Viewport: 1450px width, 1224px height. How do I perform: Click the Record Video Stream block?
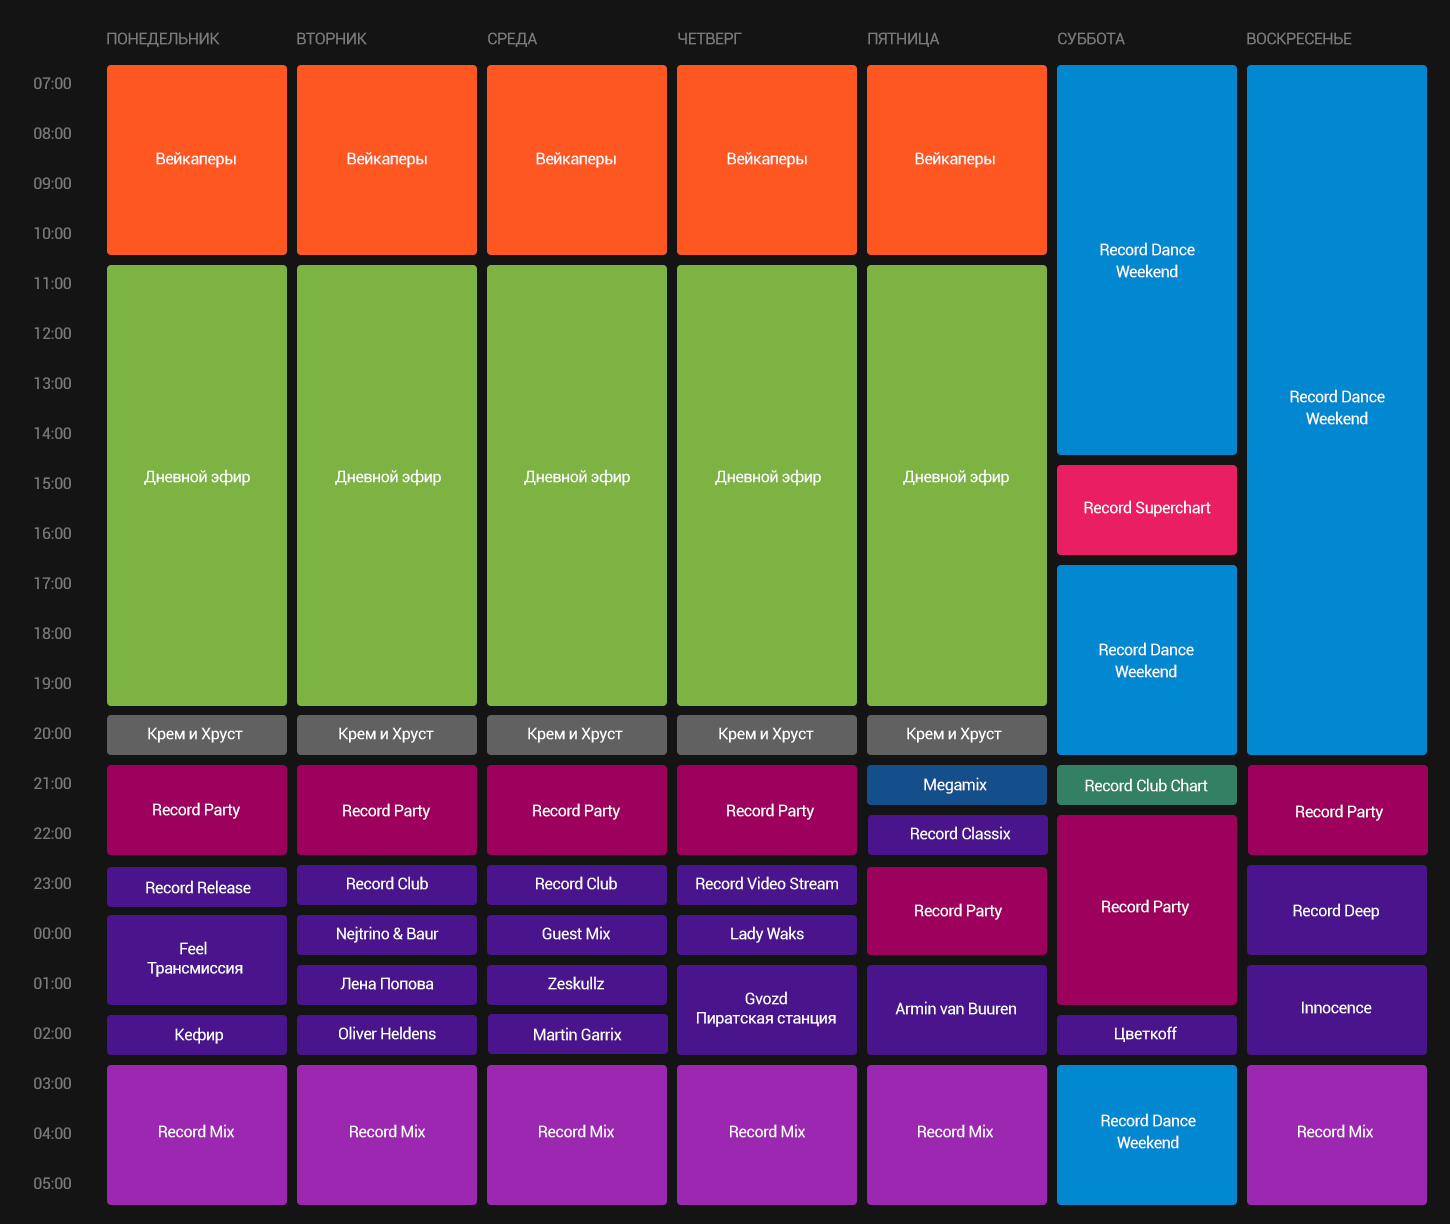click(x=767, y=885)
